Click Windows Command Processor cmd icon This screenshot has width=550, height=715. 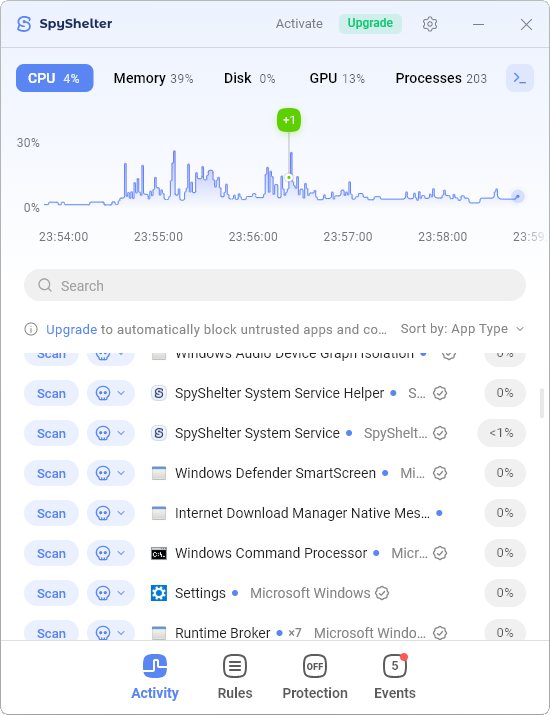[x=159, y=553]
